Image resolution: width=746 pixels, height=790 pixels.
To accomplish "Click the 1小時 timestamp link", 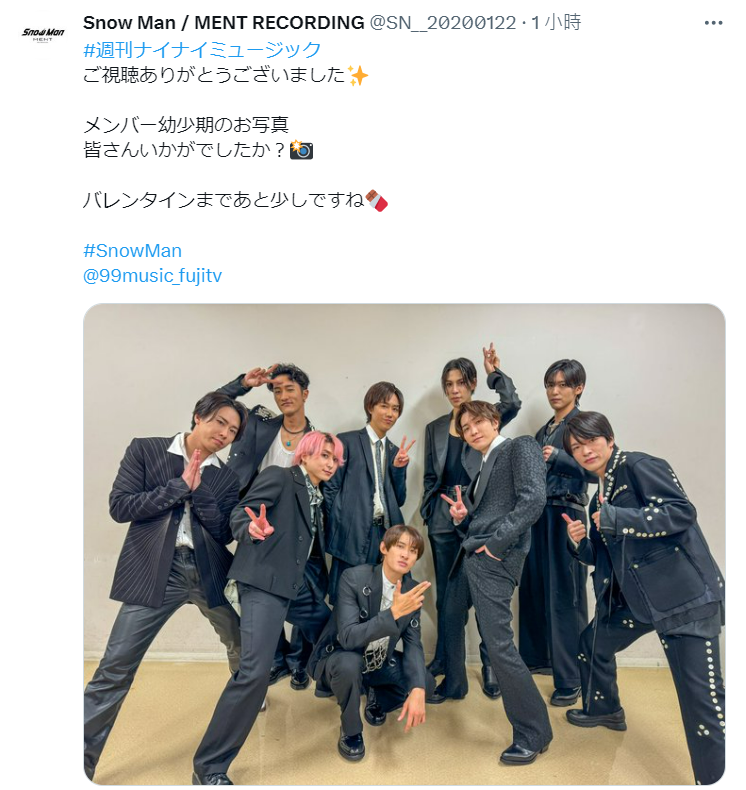I will (556, 23).
